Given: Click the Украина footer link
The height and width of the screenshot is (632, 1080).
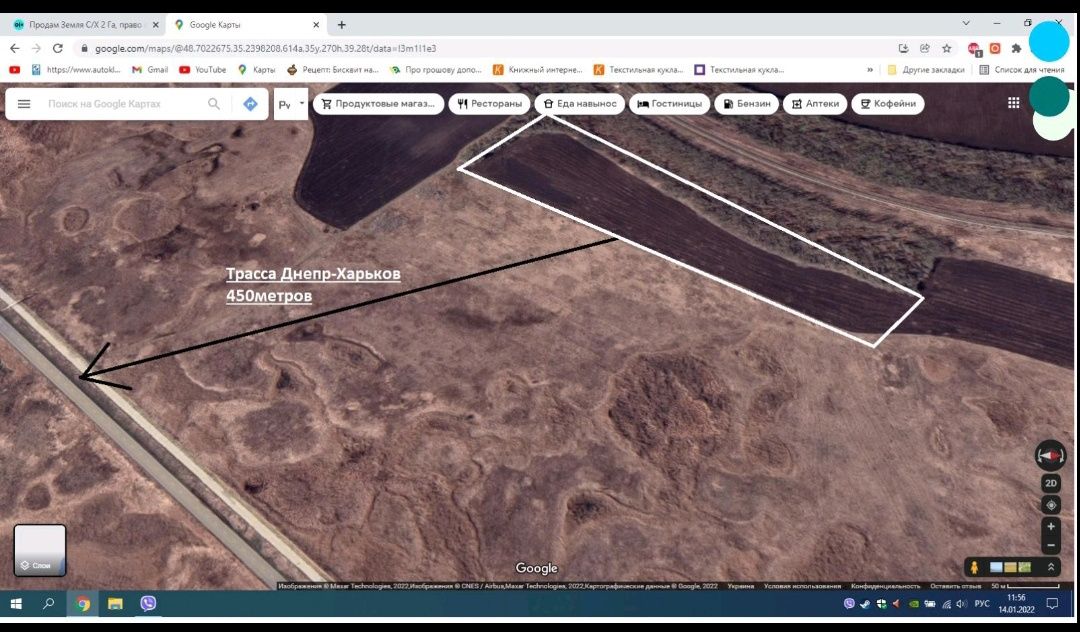Looking at the screenshot, I should click(740, 586).
